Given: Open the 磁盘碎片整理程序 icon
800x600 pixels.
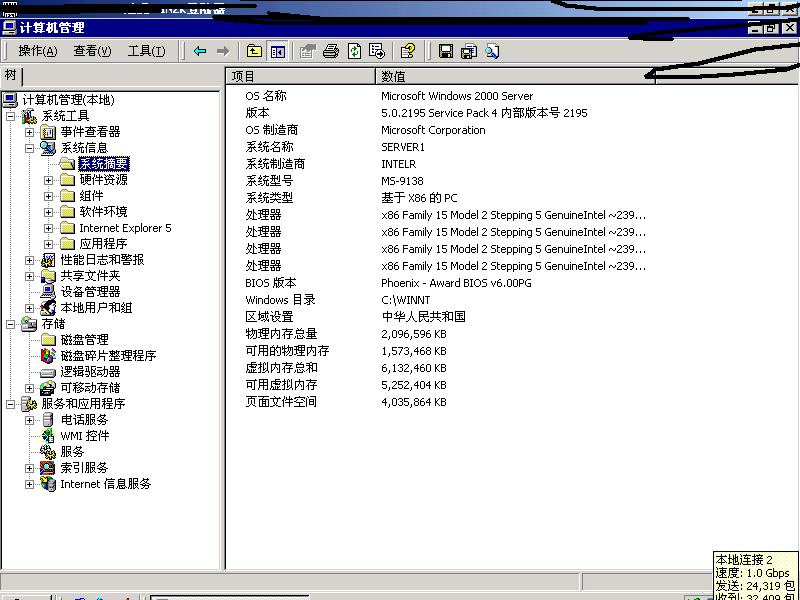Looking at the screenshot, I should pyautogui.click(x=48, y=356).
